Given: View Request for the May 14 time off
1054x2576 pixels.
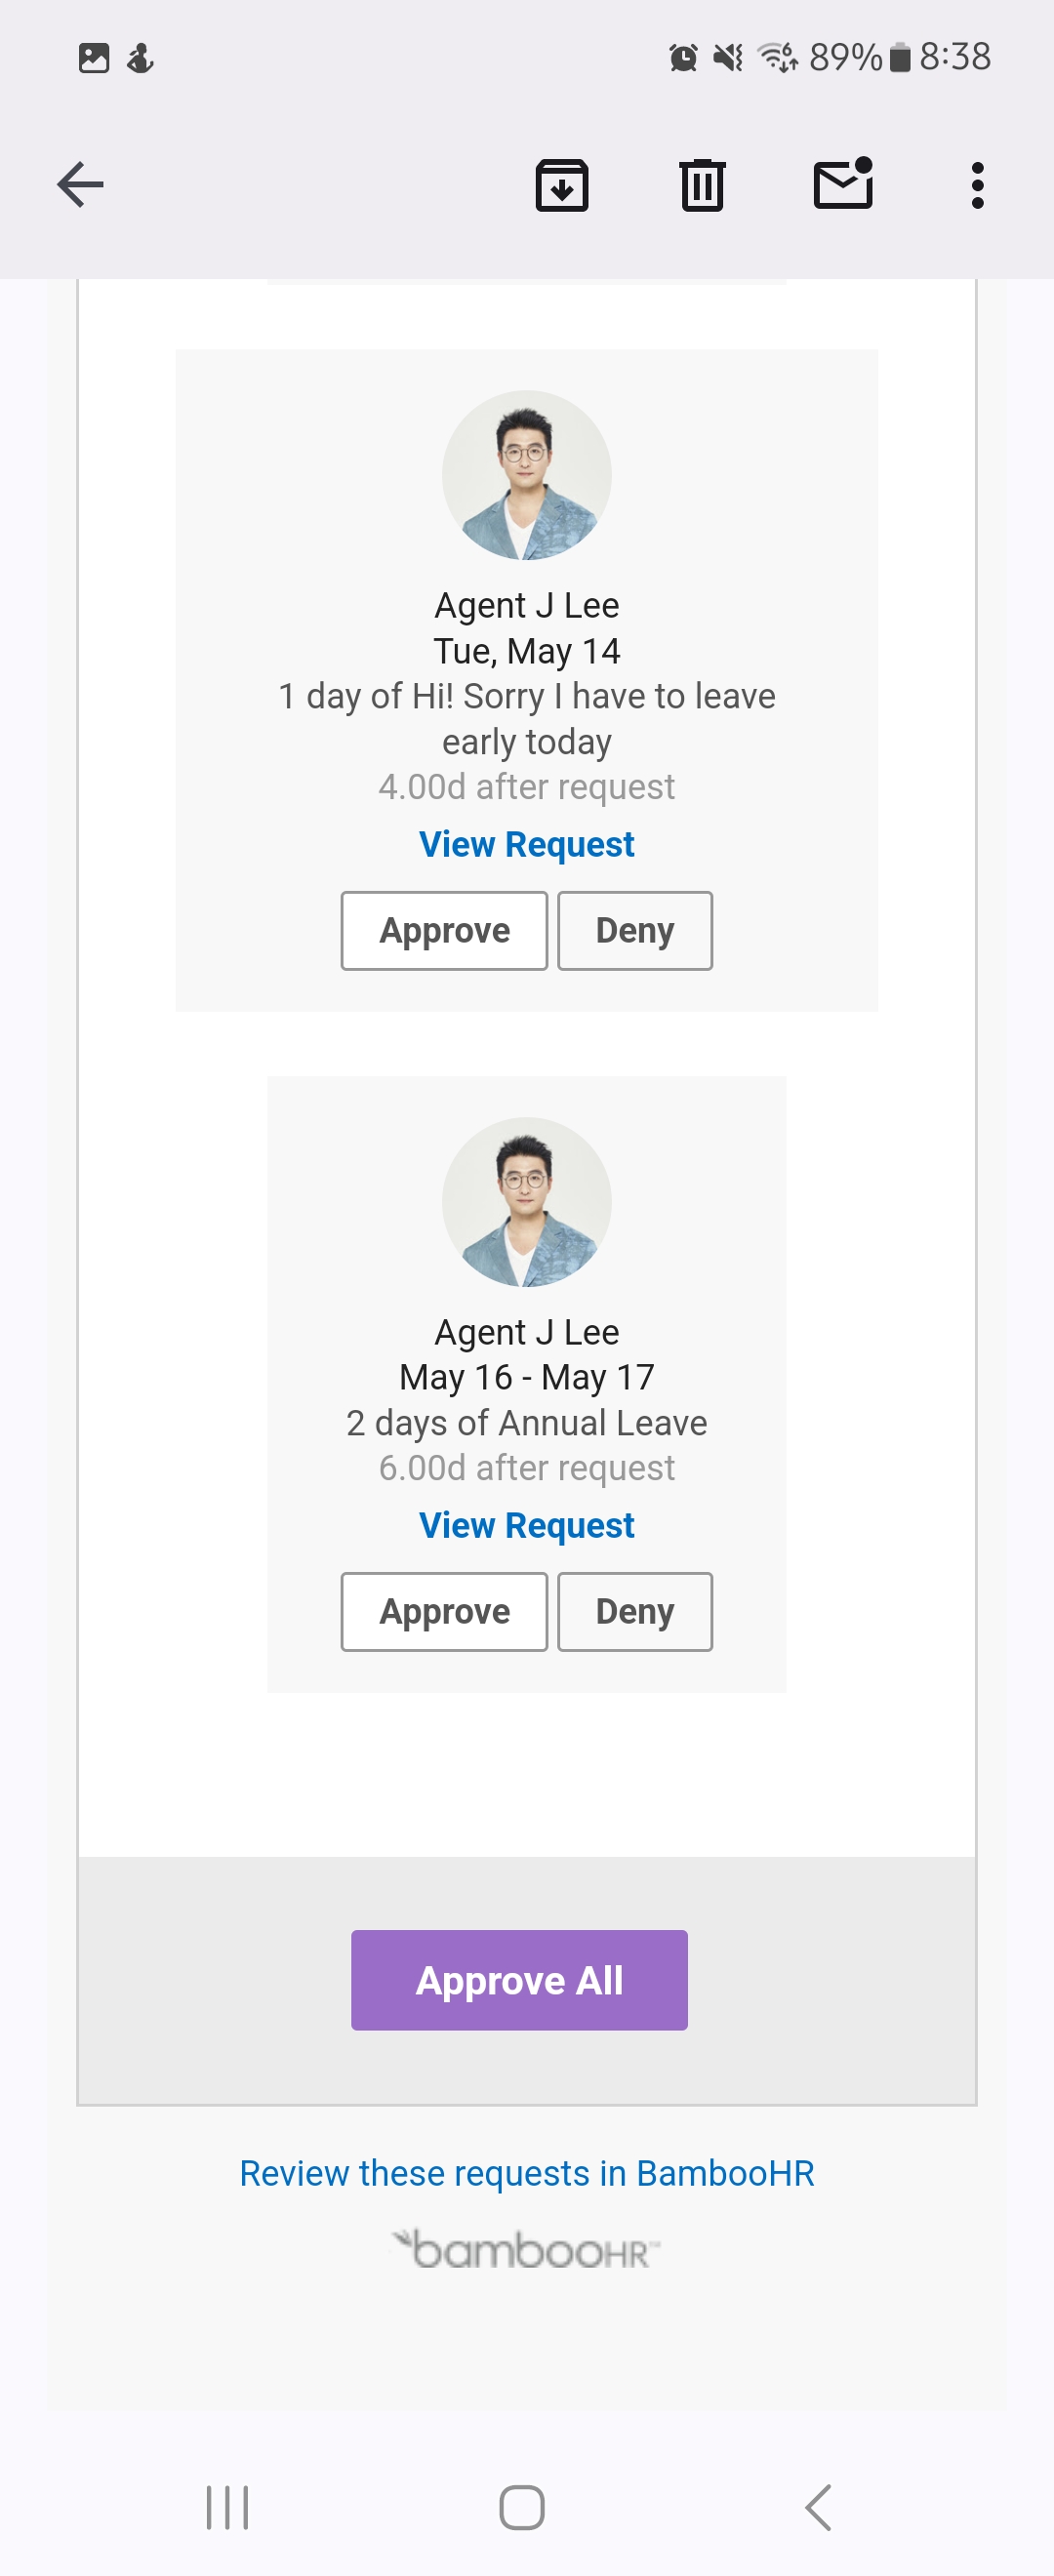Looking at the screenshot, I should [x=527, y=844].
